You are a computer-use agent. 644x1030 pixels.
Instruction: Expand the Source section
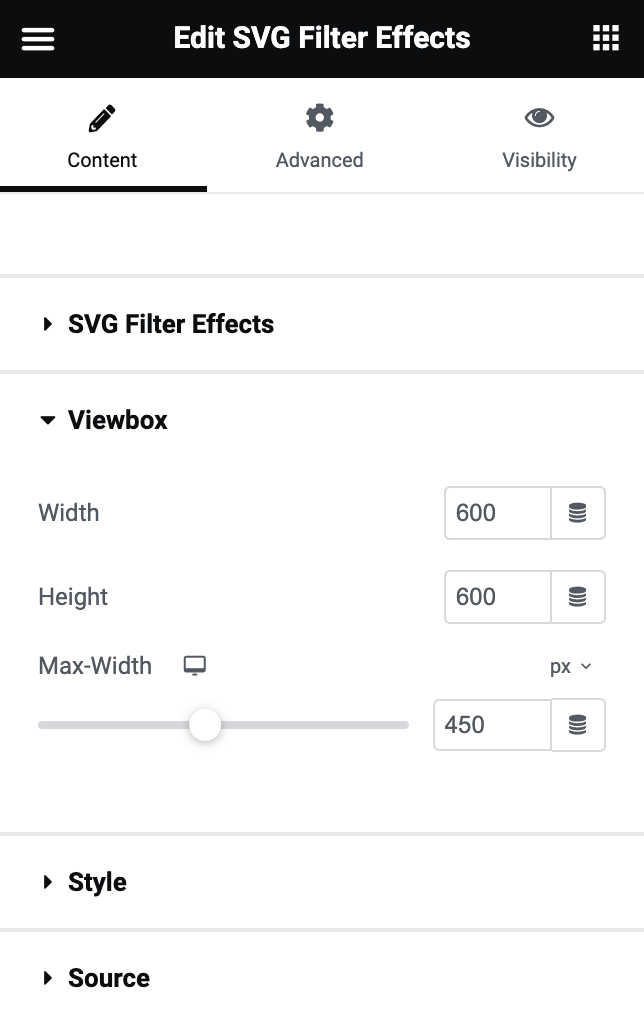[108, 978]
